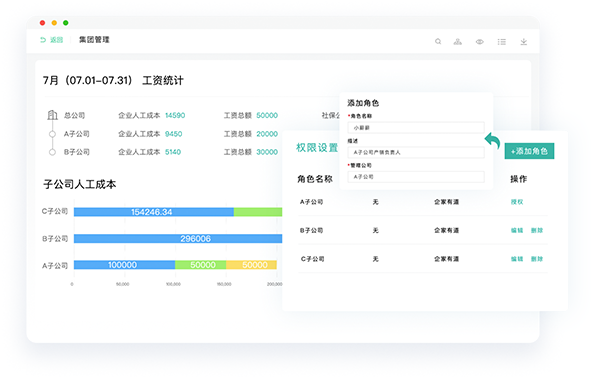The height and width of the screenshot is (379, 596).
Task: Click the download icon in the toolbar
Action: click(524, 41)
